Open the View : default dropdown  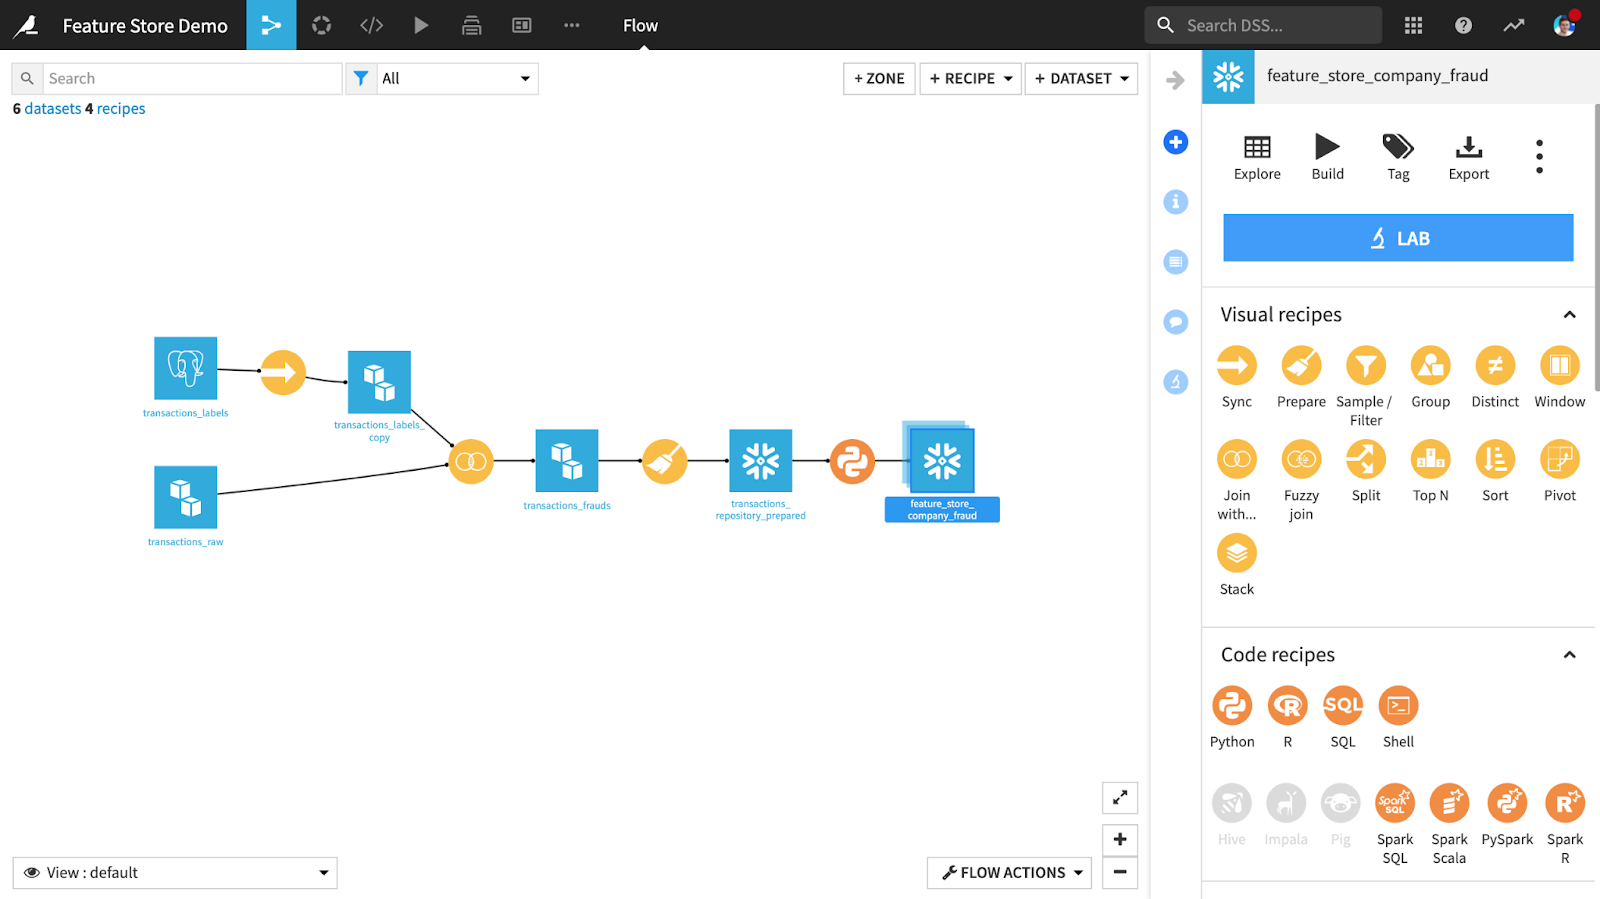(175, 873)
